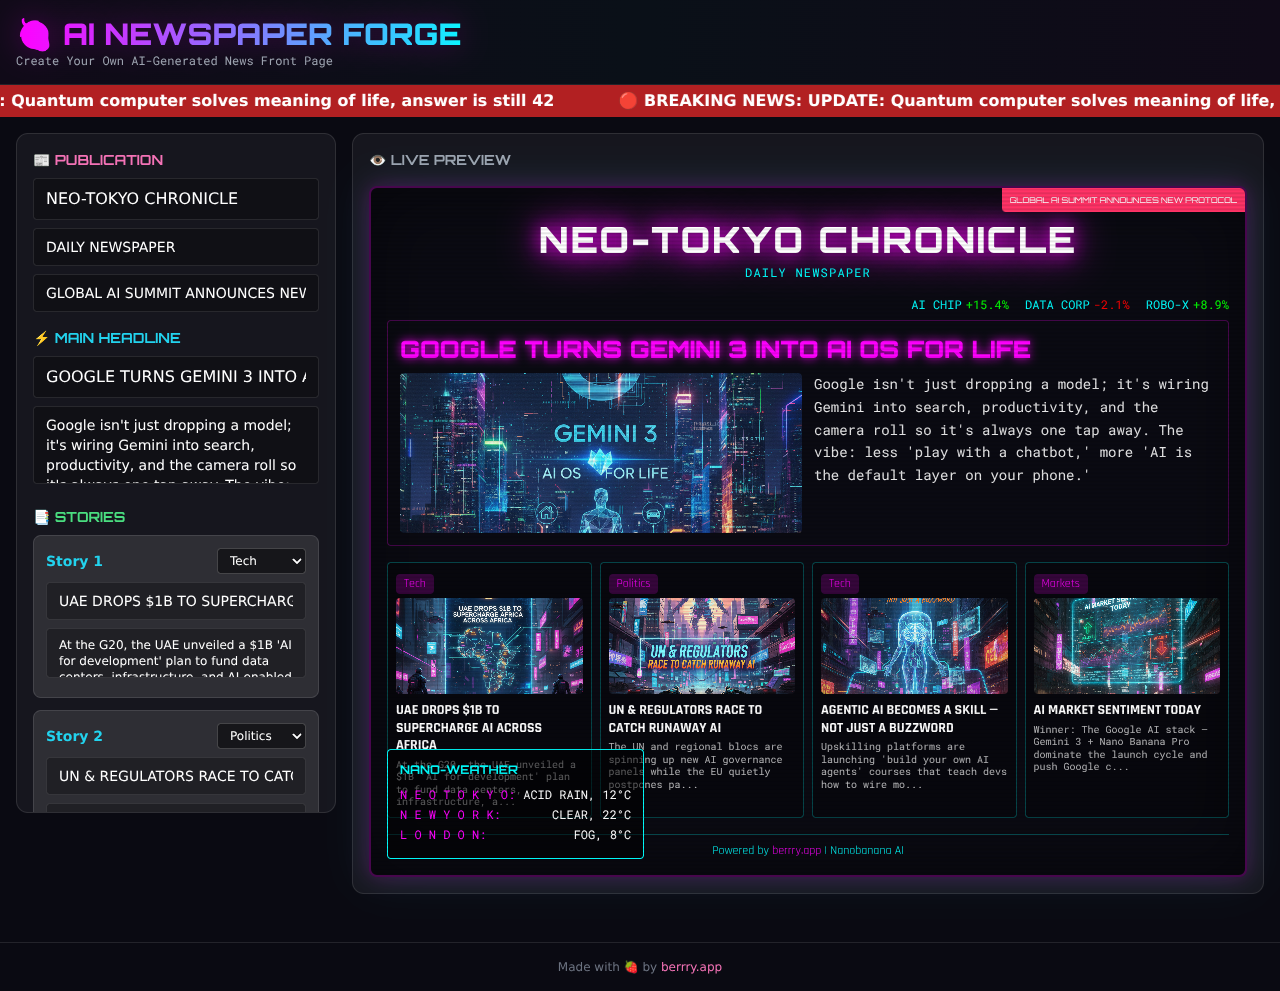Click the eye icon beside Live Preview
The width and height of the screenshot is (1280, 991).
[377, 160]
